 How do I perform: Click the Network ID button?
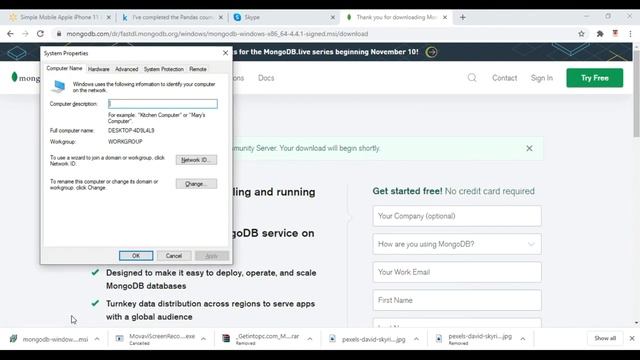pyautogui.click(x=196, y=160)
